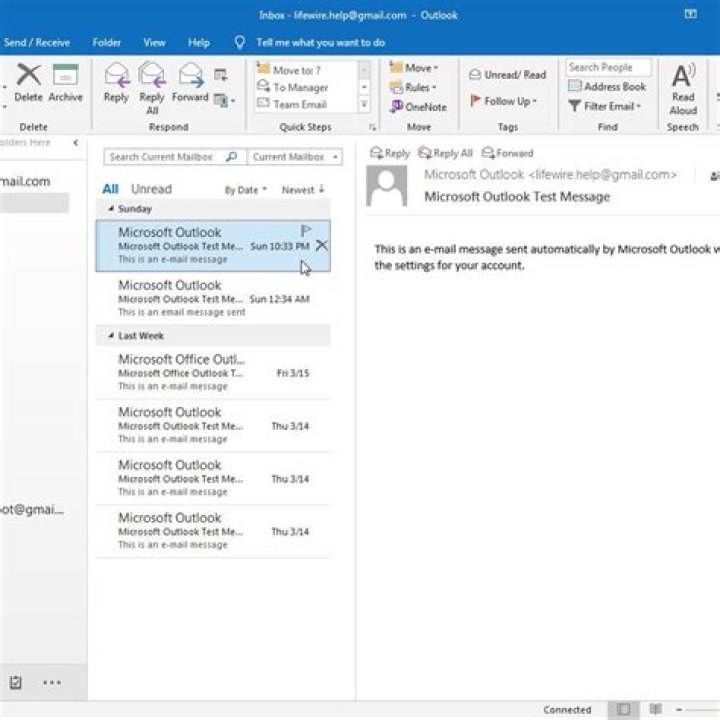Open the Microsoft Office Outlook Fri 3/15 message
The image size is (720, 720).
213,372
